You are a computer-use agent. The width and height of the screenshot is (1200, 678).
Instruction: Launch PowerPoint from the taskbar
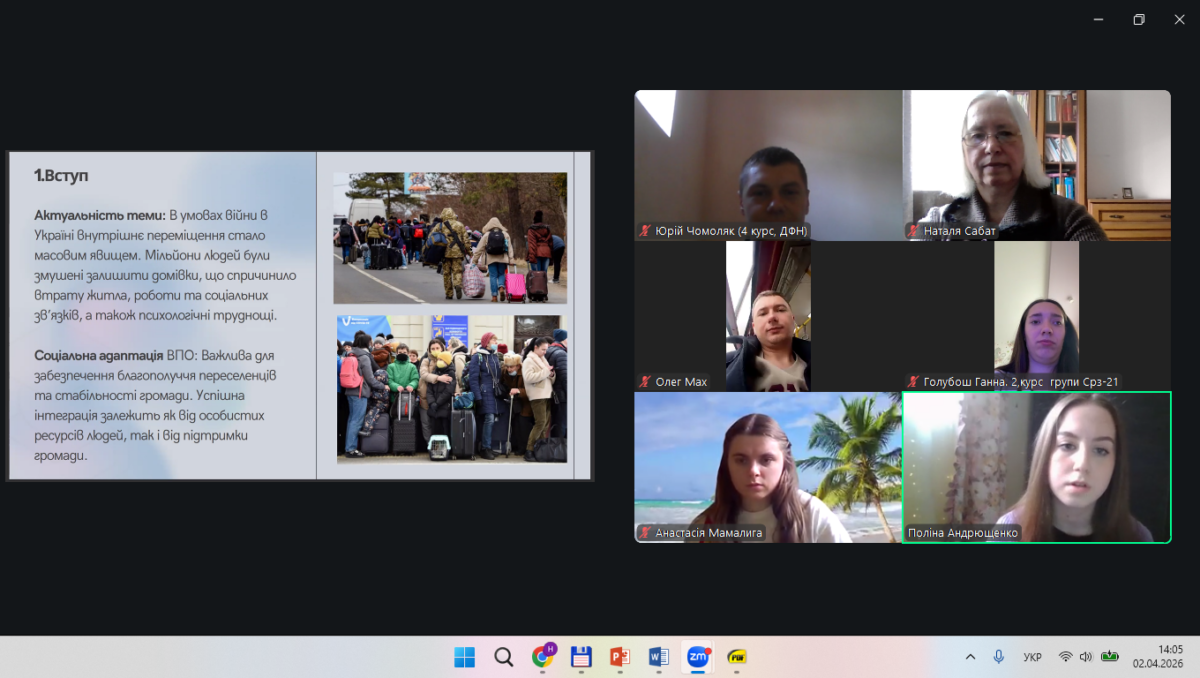click(620, 657)
